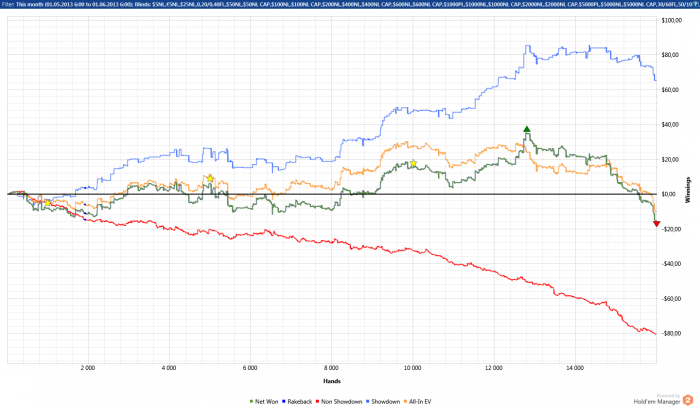Click the -$60,00 y-axis label
700x408 pixels.
671,299
